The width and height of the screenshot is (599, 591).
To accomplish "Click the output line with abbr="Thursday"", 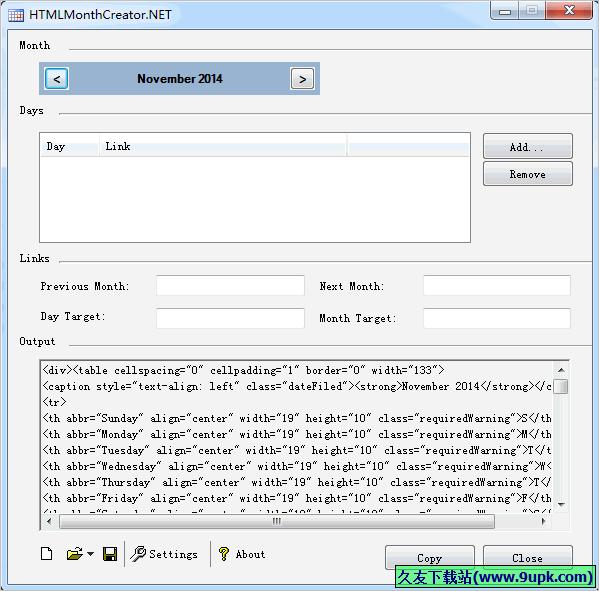I will (297, 483).
